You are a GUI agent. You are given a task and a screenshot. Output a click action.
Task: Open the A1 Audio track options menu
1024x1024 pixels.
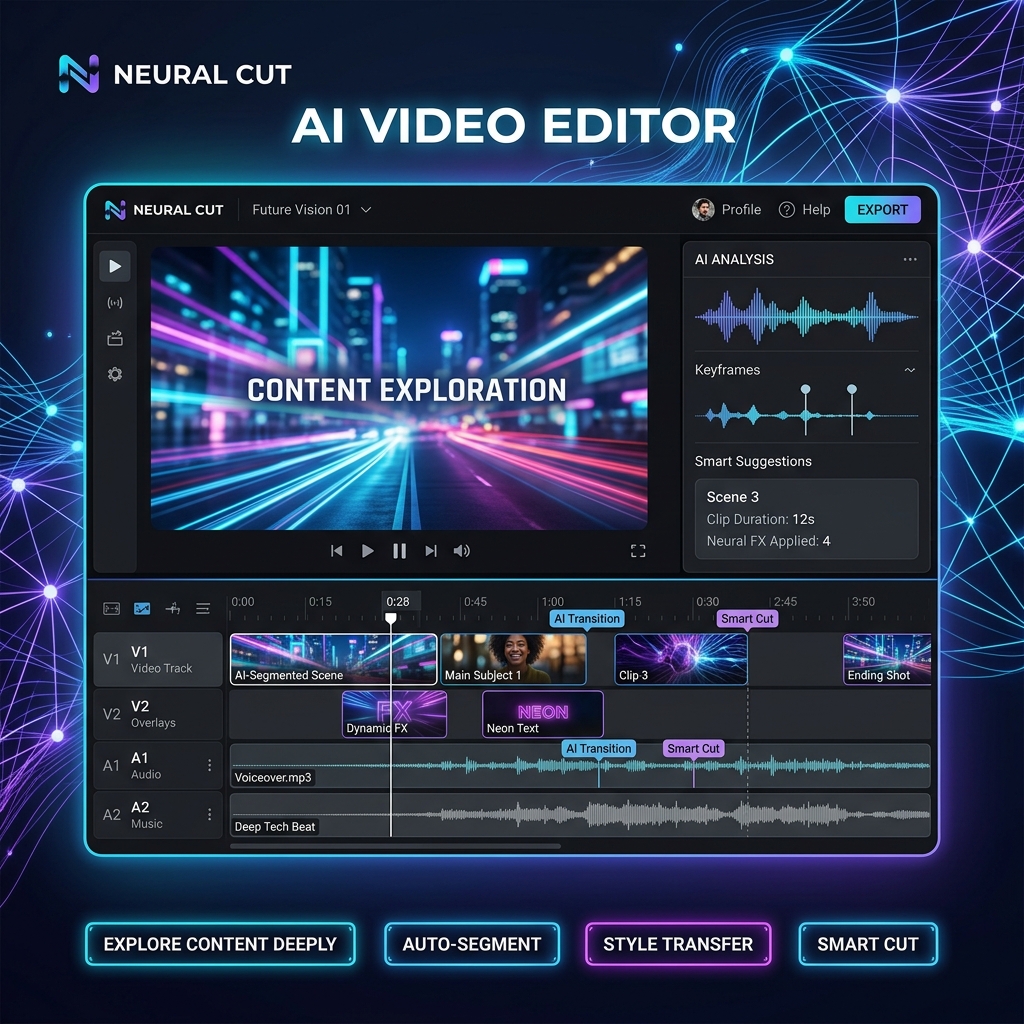(x=209, y=766)
